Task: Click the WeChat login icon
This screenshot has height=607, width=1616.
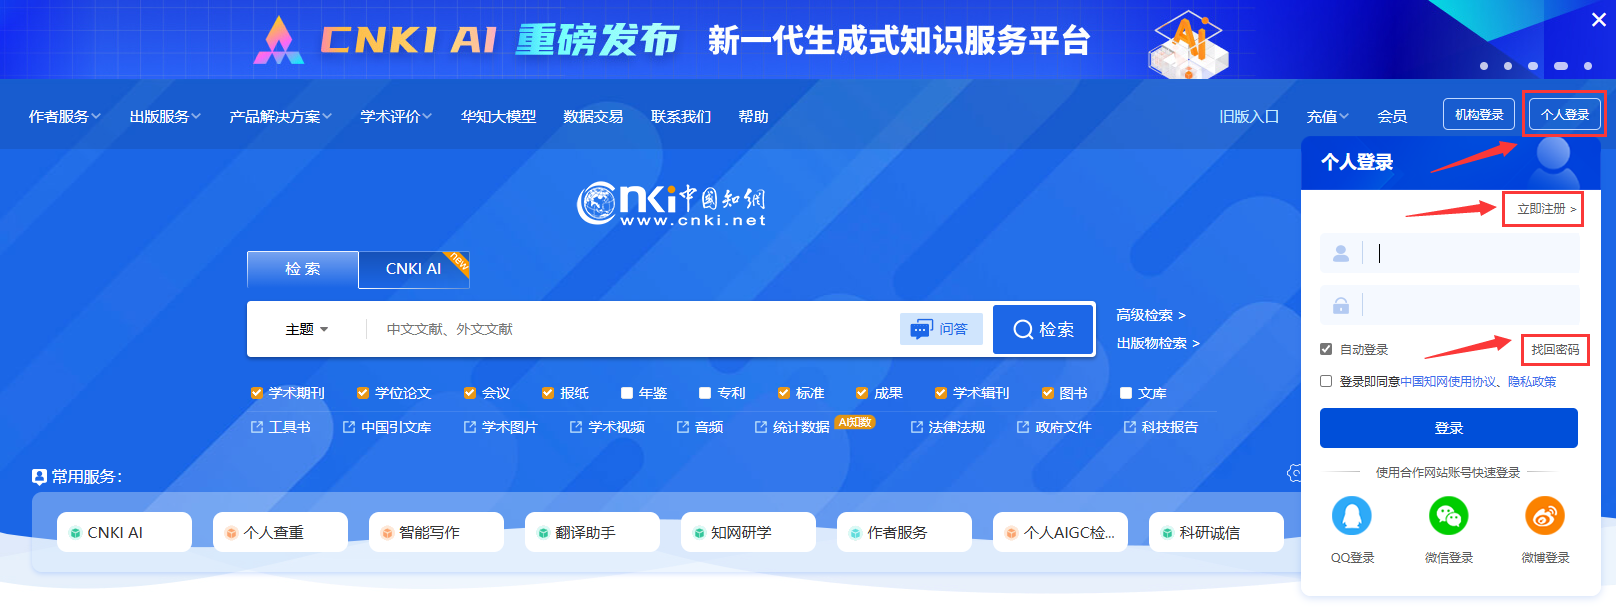Action: (x=1448, y=516)
